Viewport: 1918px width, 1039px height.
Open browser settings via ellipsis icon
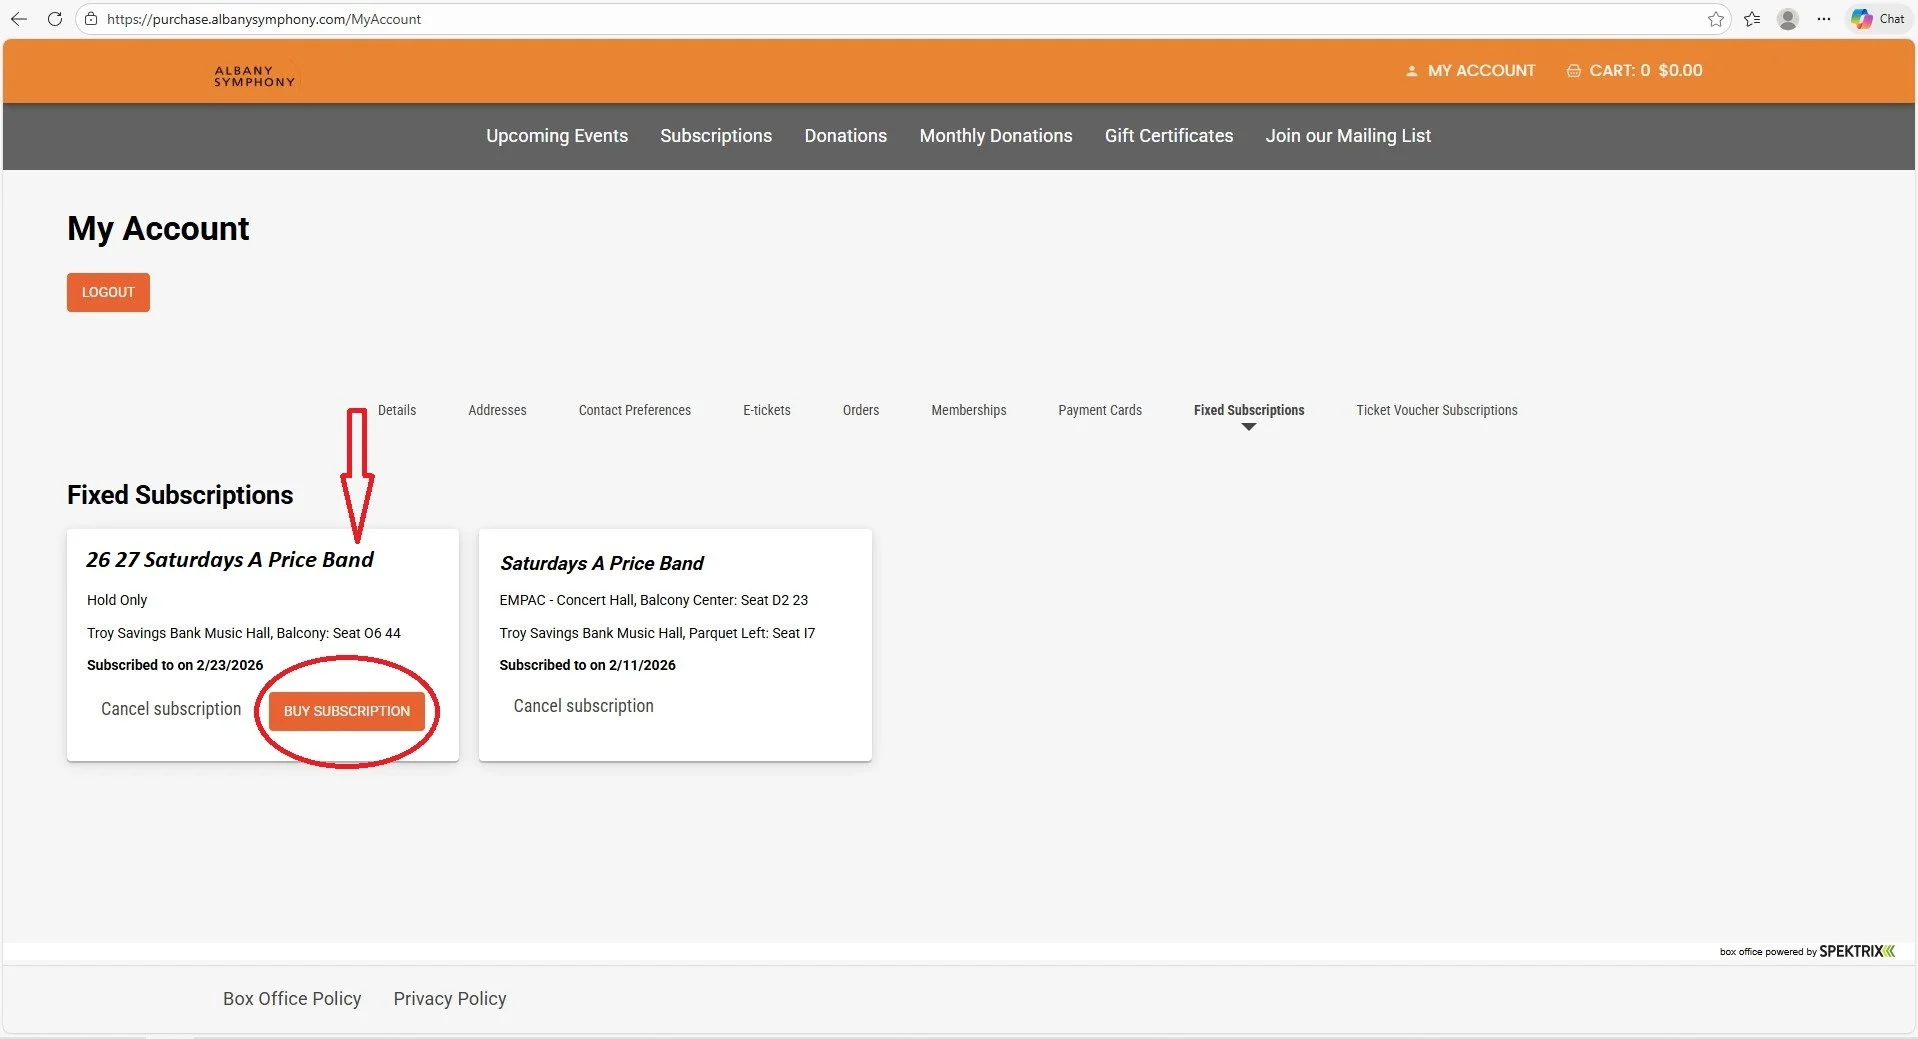pos(1824,19)
